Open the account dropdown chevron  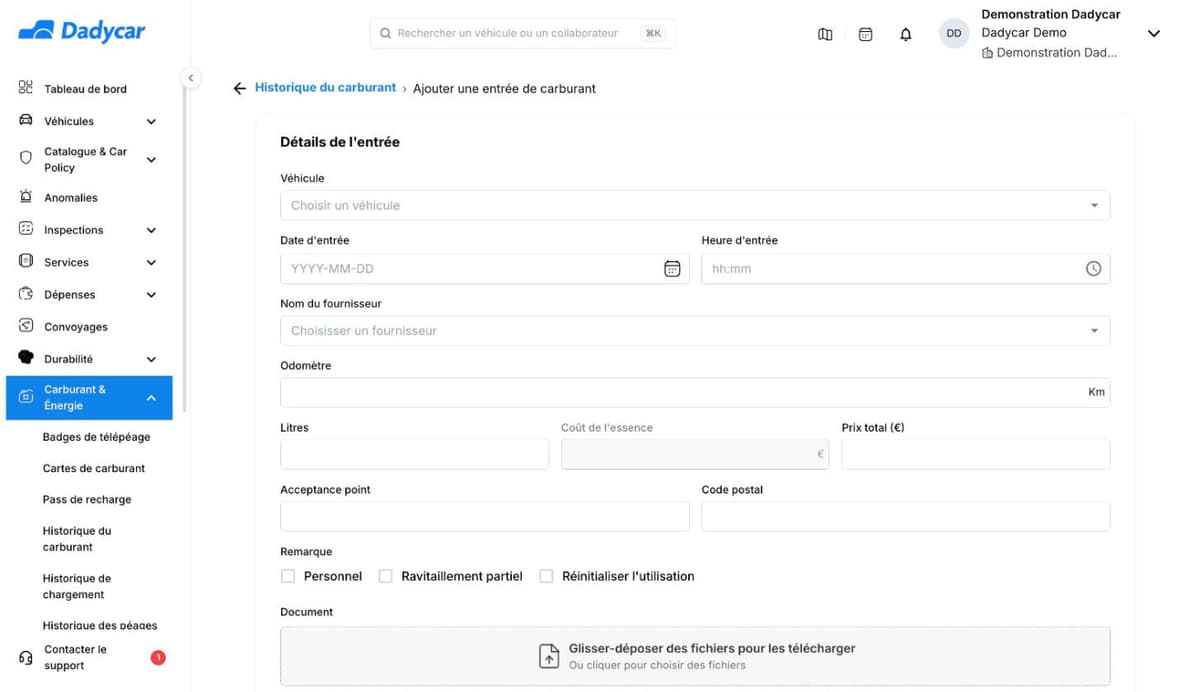coord(1153,33)
